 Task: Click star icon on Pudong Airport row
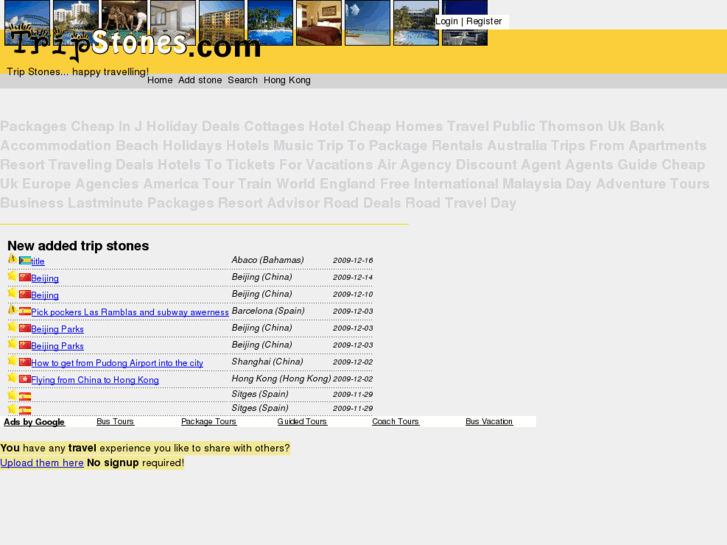13,360
